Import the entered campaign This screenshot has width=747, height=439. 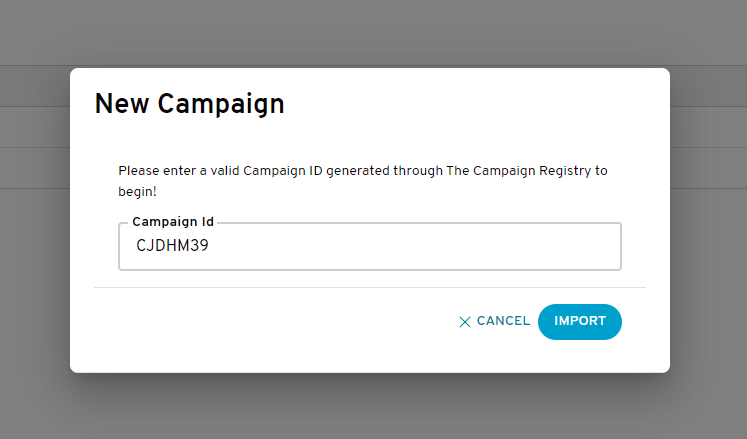coord(579,322)
